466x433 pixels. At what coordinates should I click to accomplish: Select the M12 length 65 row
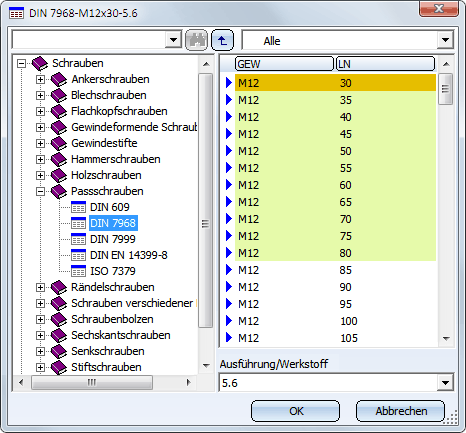click(335, 202)
